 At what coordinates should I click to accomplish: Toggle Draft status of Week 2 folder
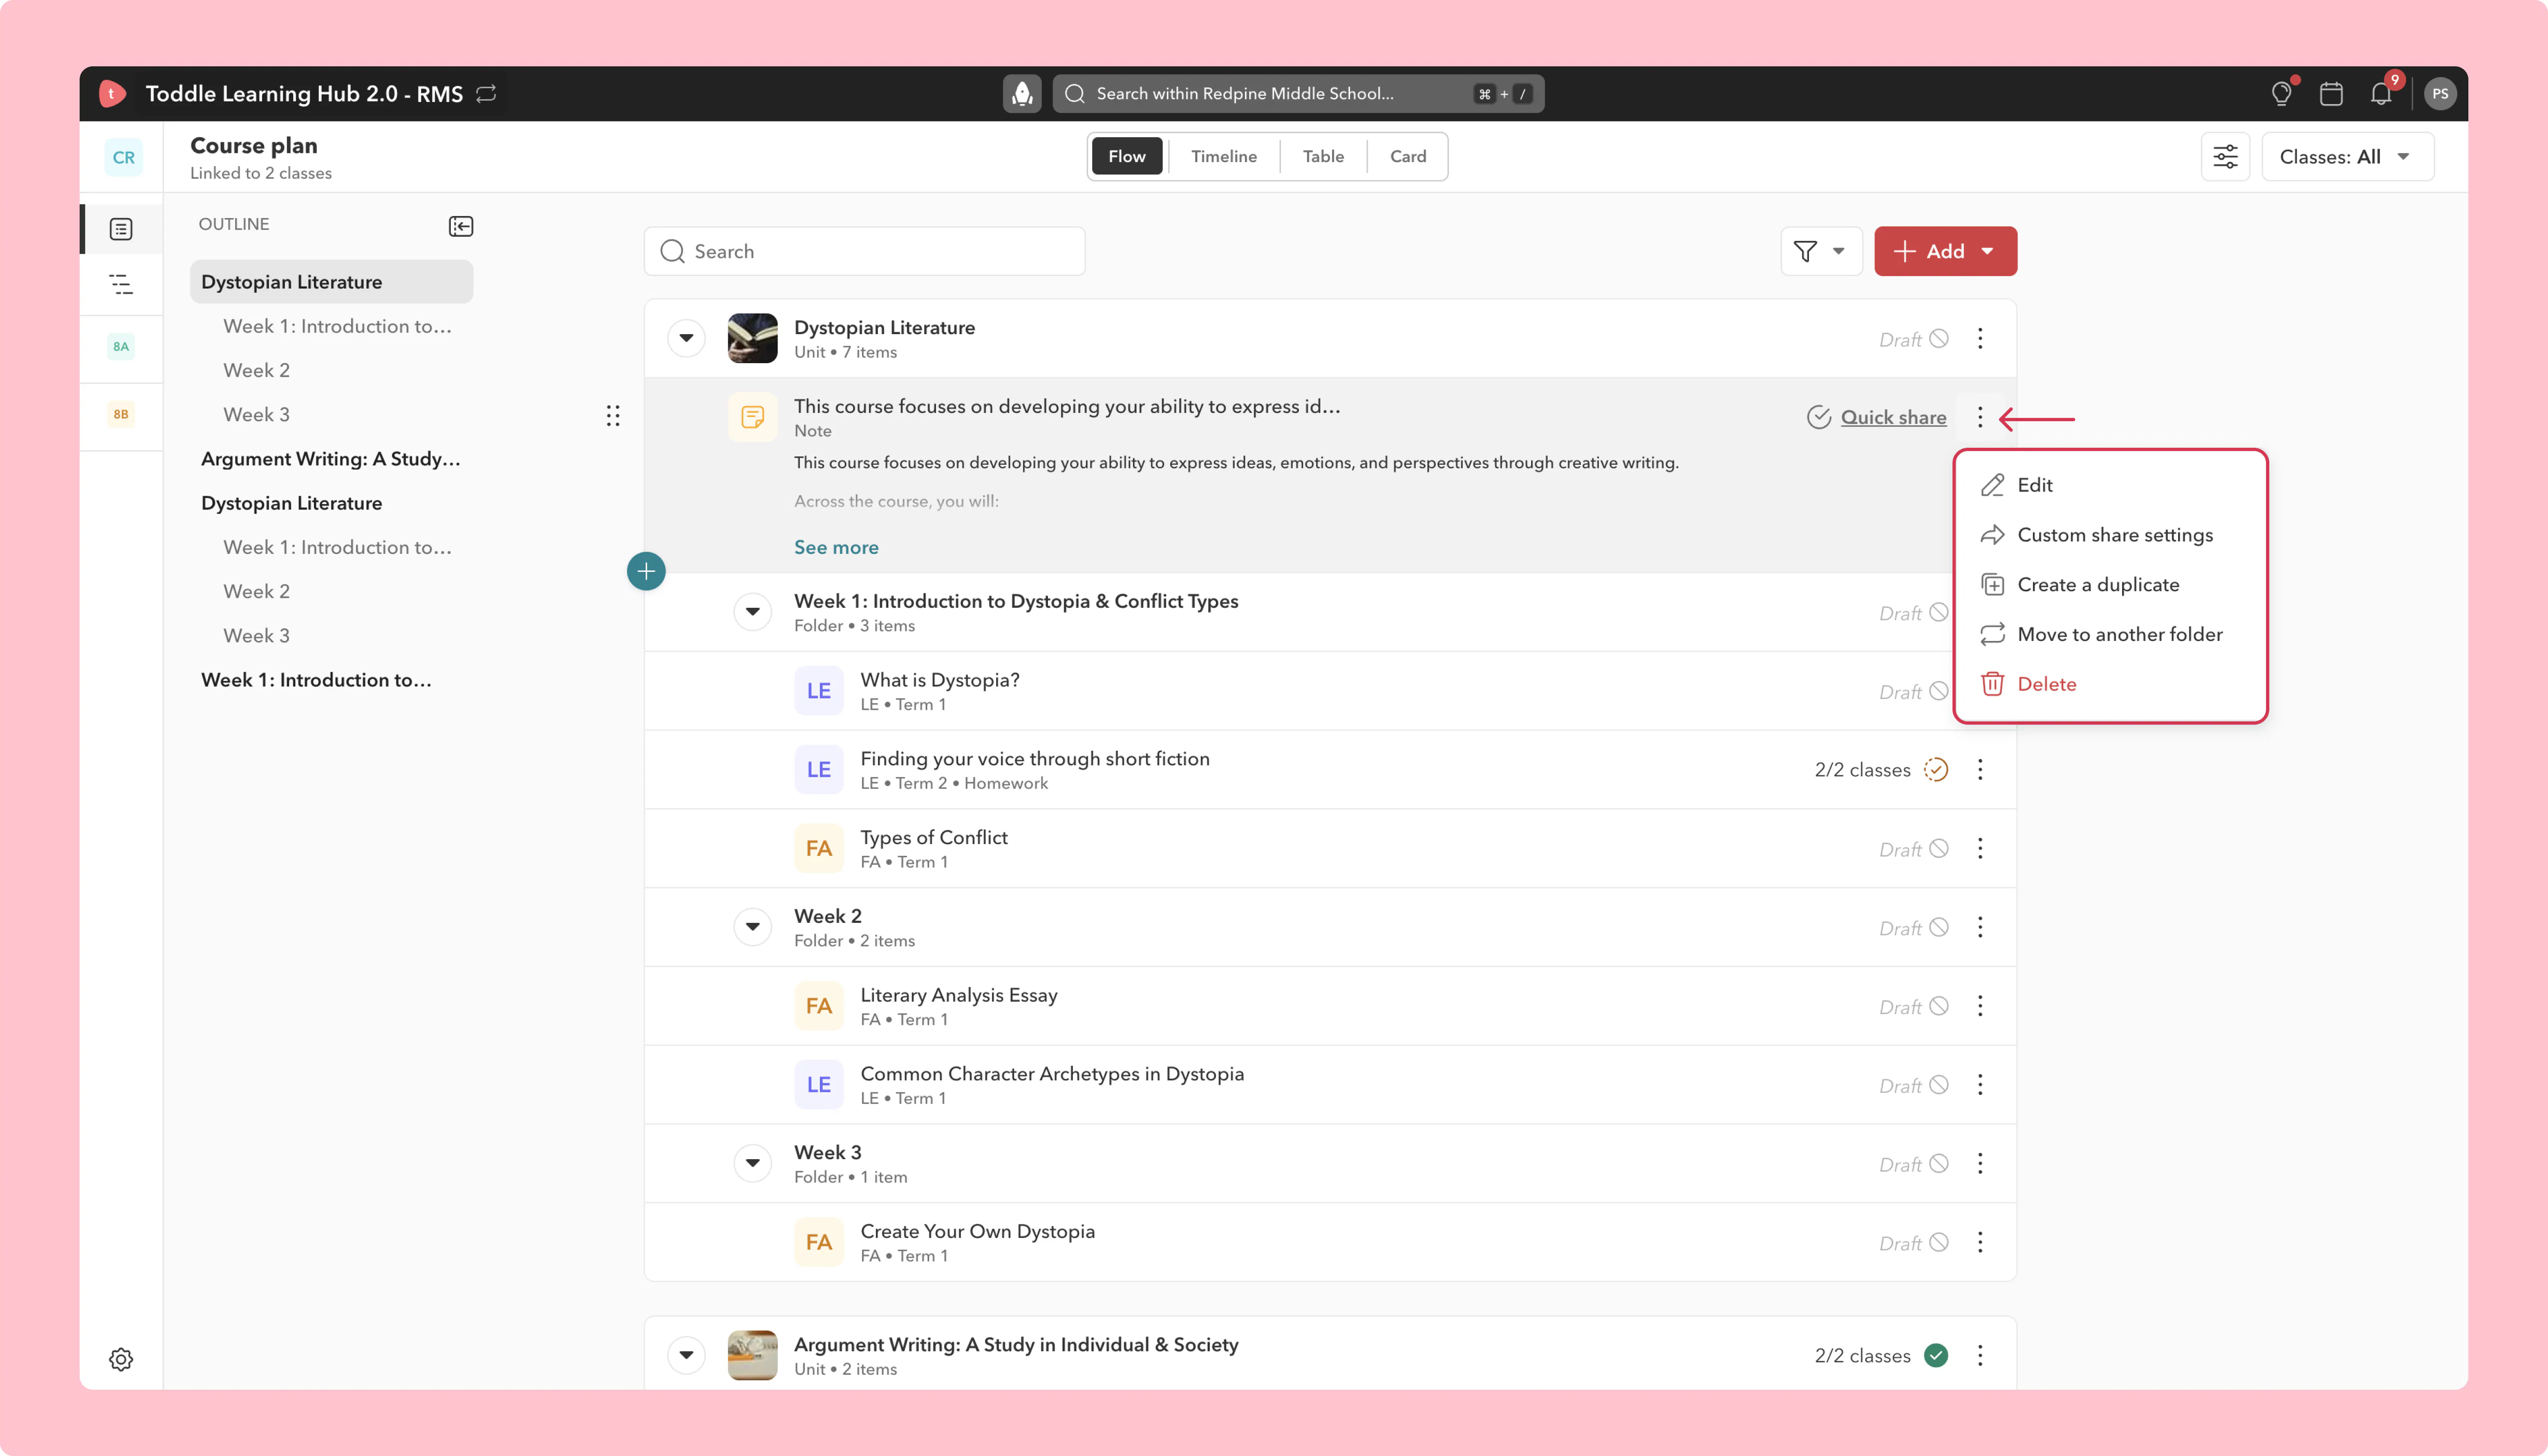click(x=1914, y=928)
